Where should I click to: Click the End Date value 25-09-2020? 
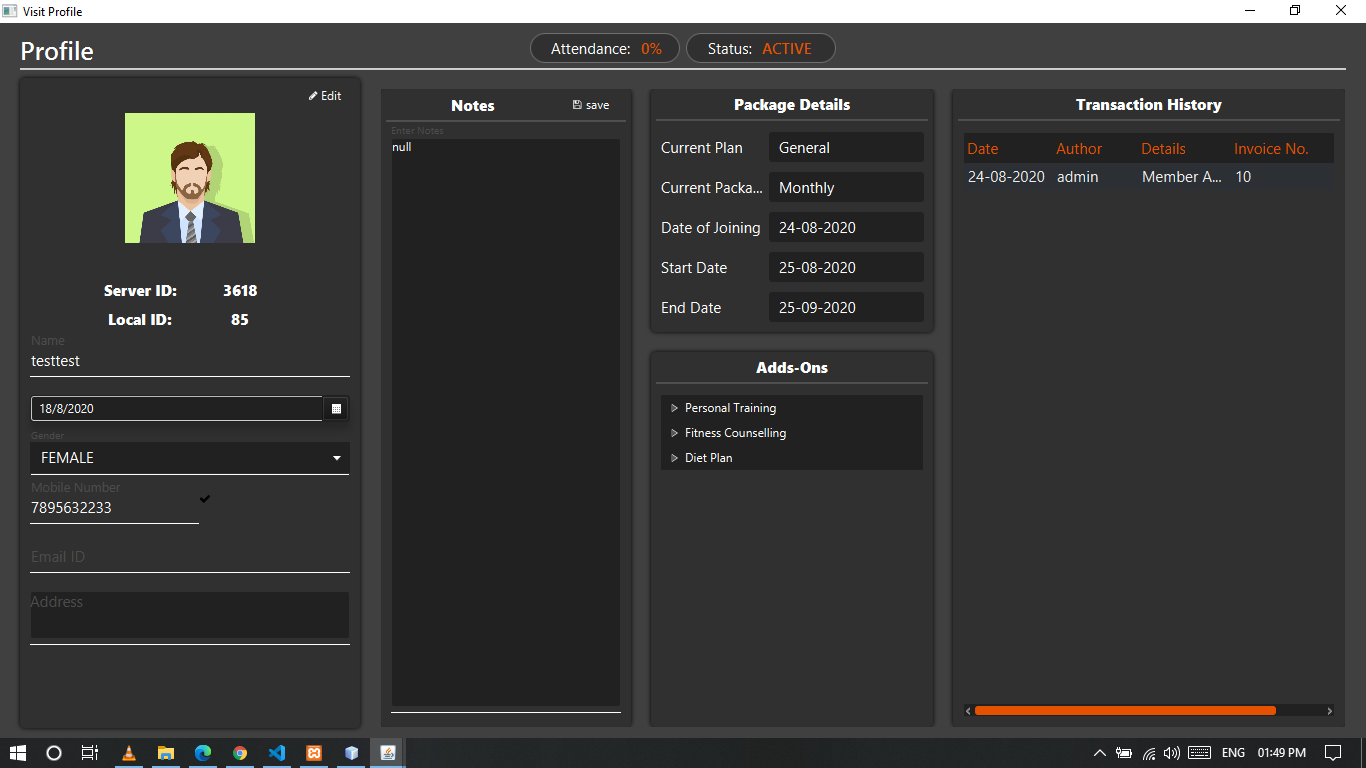846,307
